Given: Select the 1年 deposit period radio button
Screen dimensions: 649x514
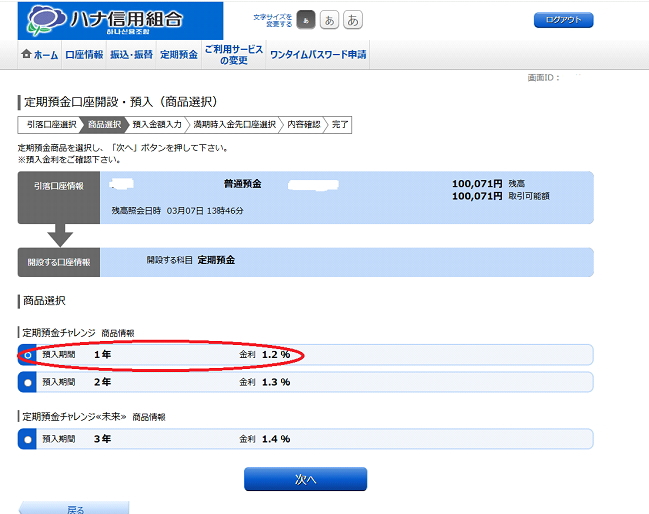Looking at the screenshot, I should click(x=28, y=355).
